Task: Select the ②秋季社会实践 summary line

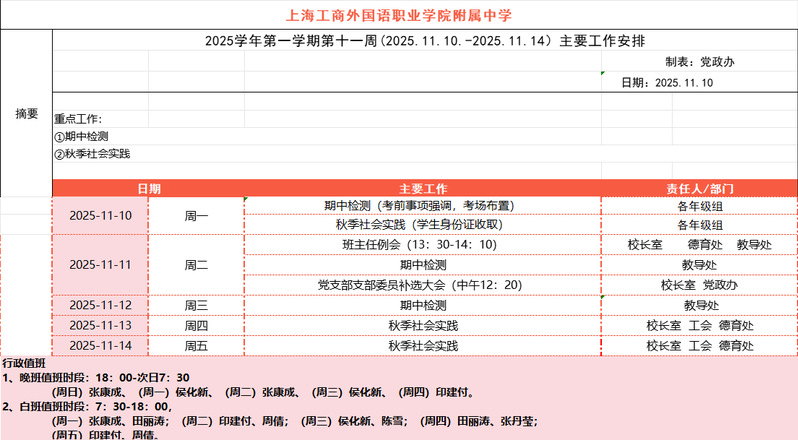Action: (92, 154)
